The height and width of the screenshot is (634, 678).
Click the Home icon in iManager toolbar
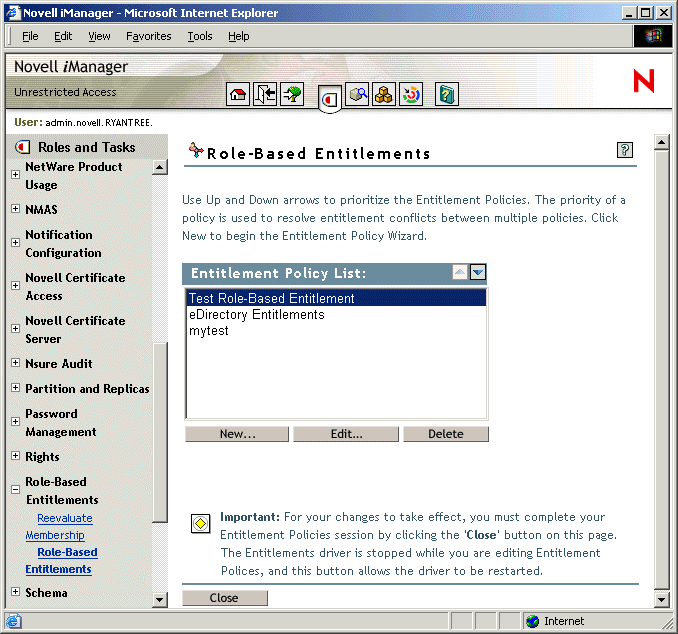click(x=238, y=94)
